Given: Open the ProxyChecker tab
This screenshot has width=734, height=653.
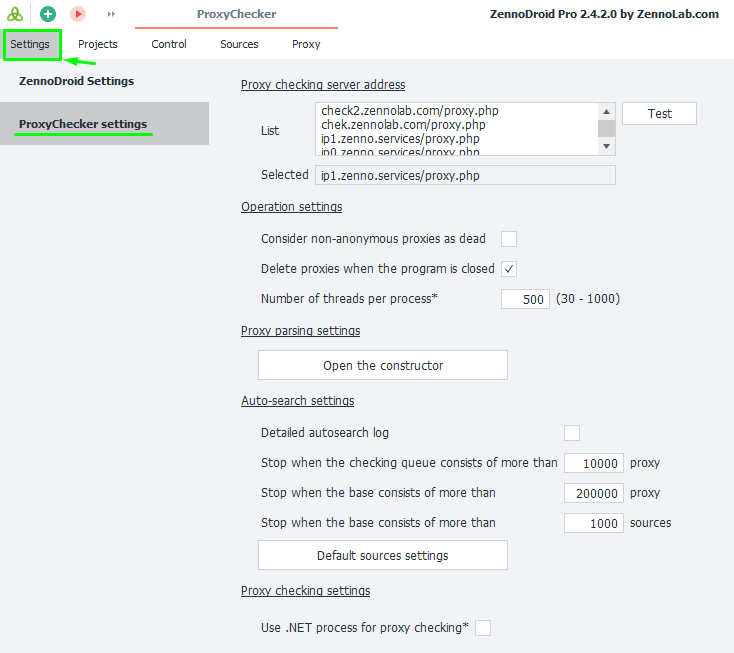Looking at the screenshot, I should coord(236,14).
